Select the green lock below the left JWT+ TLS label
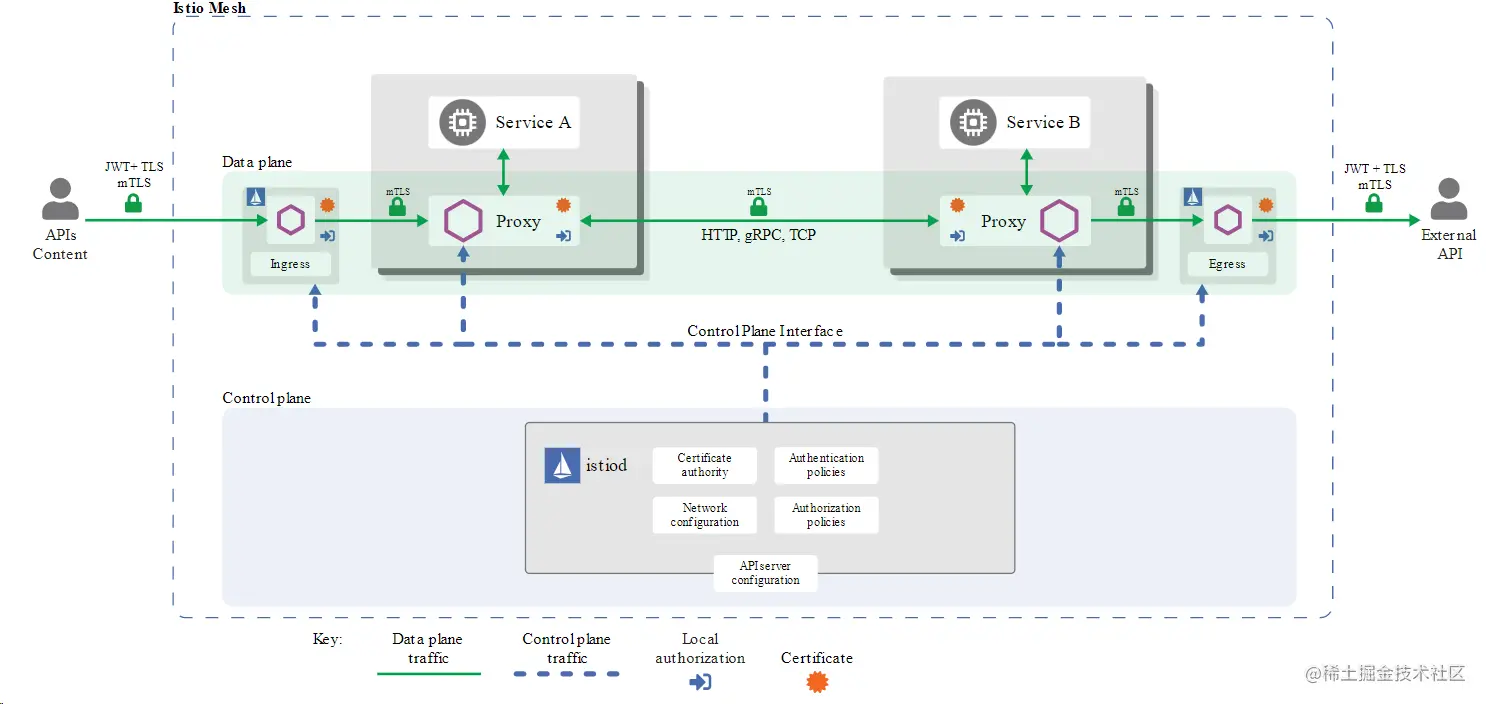 132,203
